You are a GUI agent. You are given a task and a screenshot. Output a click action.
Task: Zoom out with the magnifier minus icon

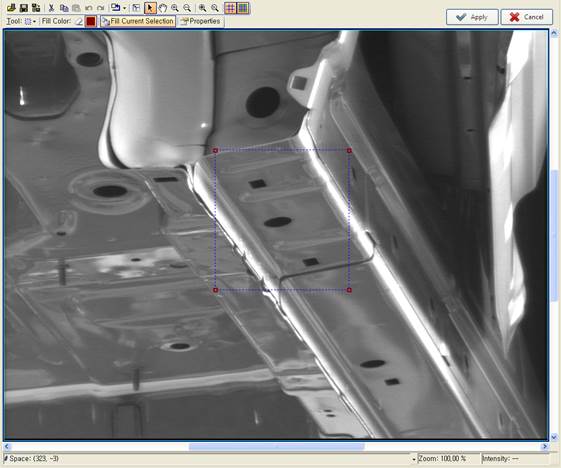coord(187,8)
